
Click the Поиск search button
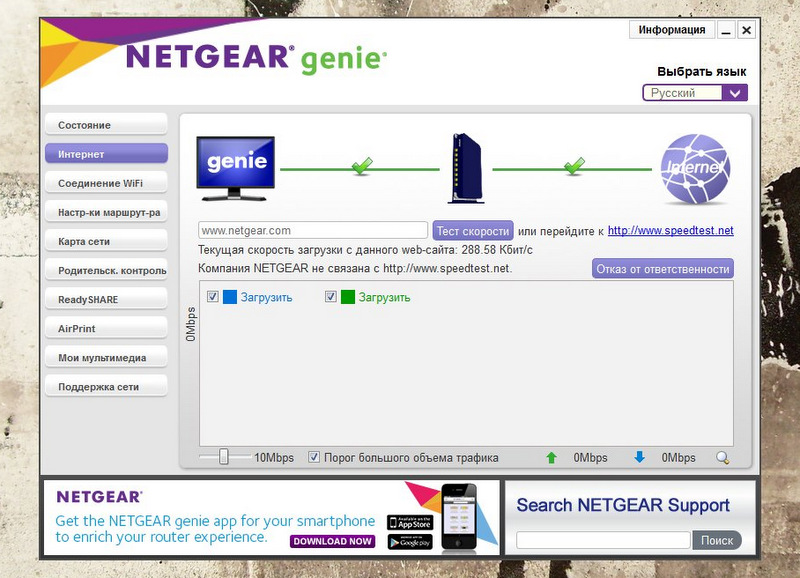point(717,540)
